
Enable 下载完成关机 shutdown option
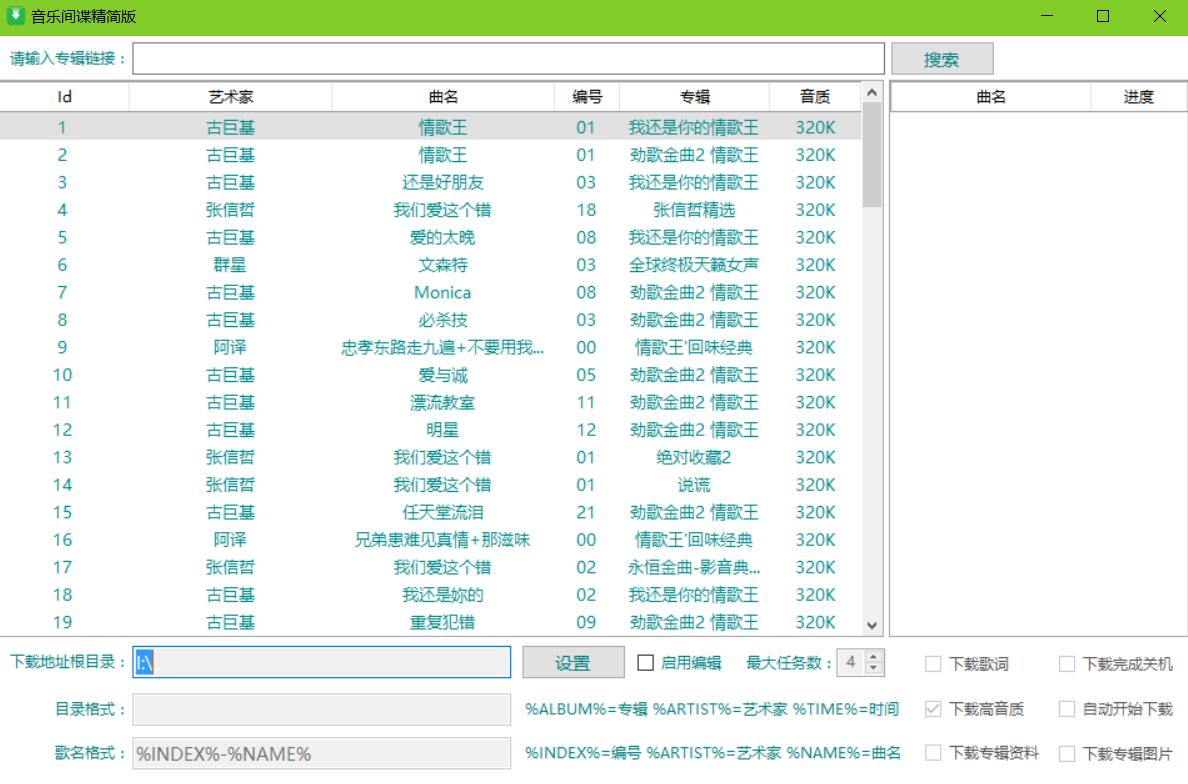[x=1067, y=662]
